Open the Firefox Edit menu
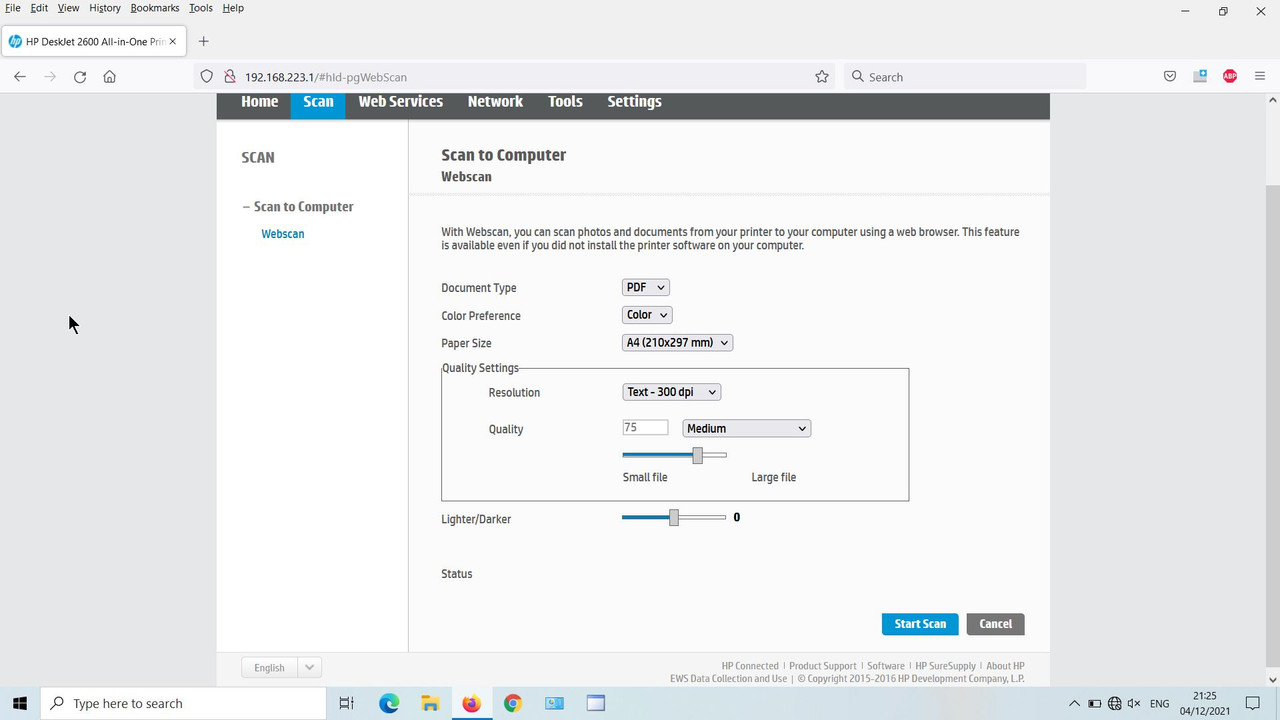This screenshot has width=1280, height=720. click(x=39, y=8)
